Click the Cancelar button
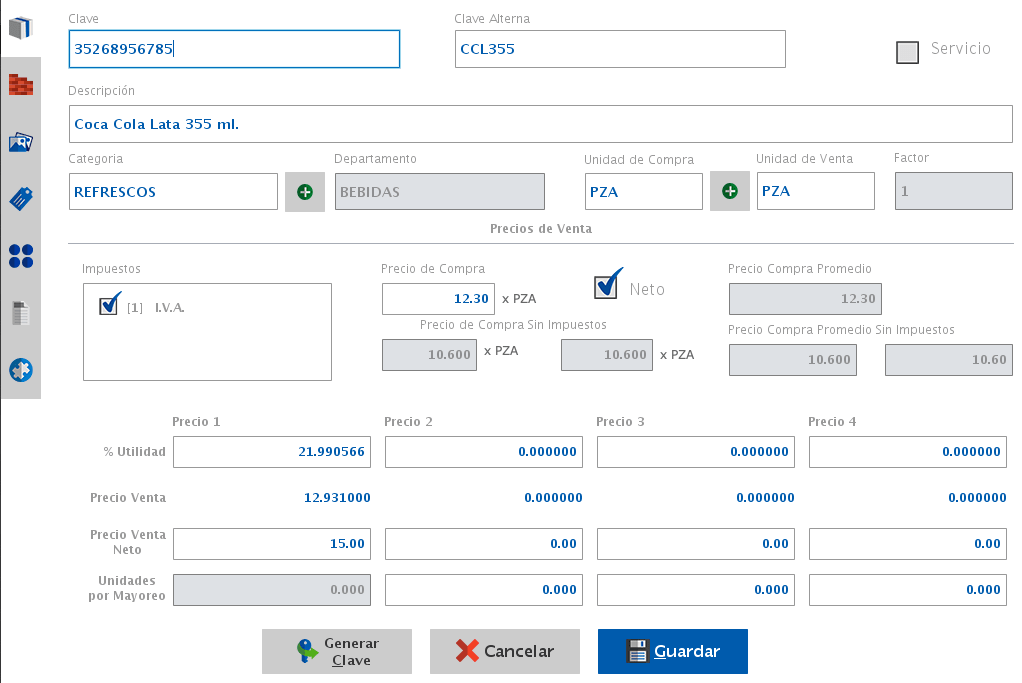Screen dimensions: 1022x683 (x=505, y=652)
